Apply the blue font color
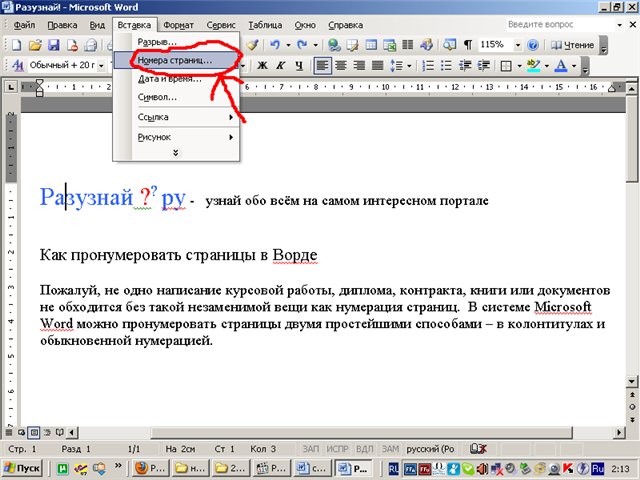 coord(562,65)
